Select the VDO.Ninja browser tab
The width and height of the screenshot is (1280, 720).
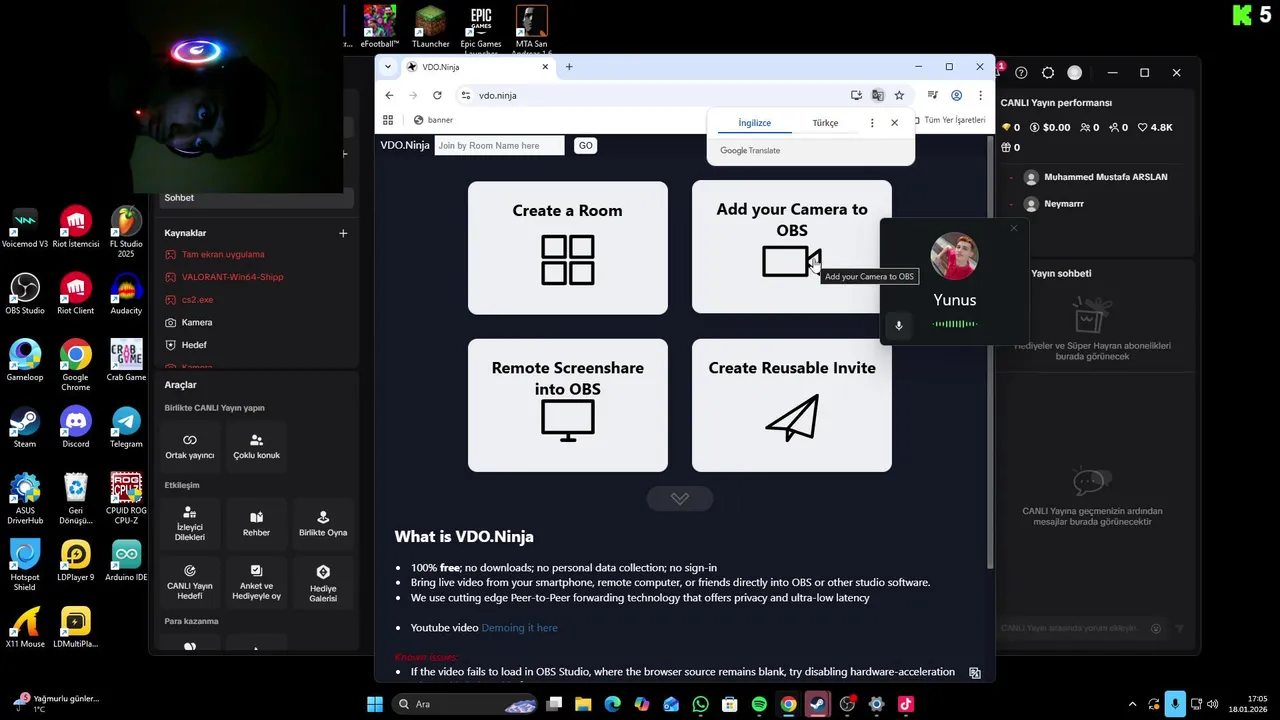pos(477,67)
